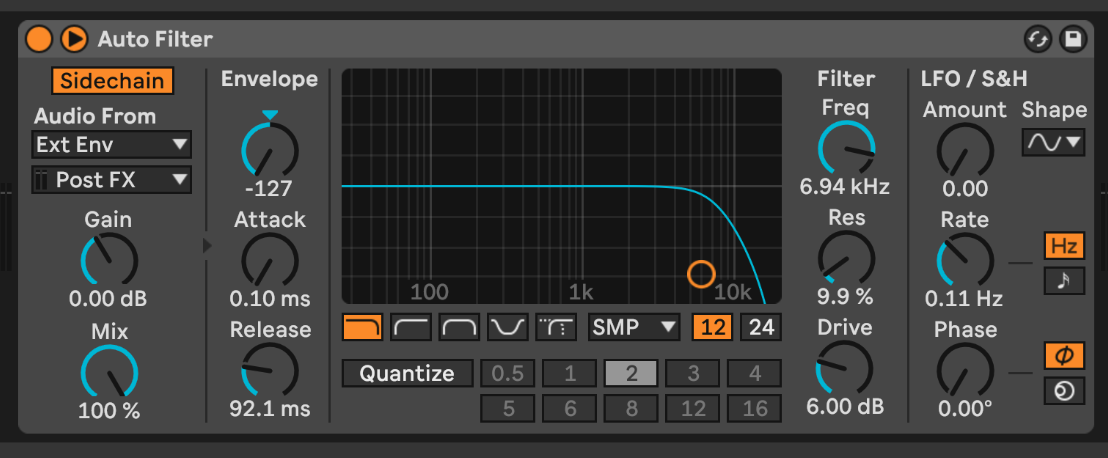Select the notch filter type icon
This screenshot has width=1108, height=458.
(x=508, y=327)
